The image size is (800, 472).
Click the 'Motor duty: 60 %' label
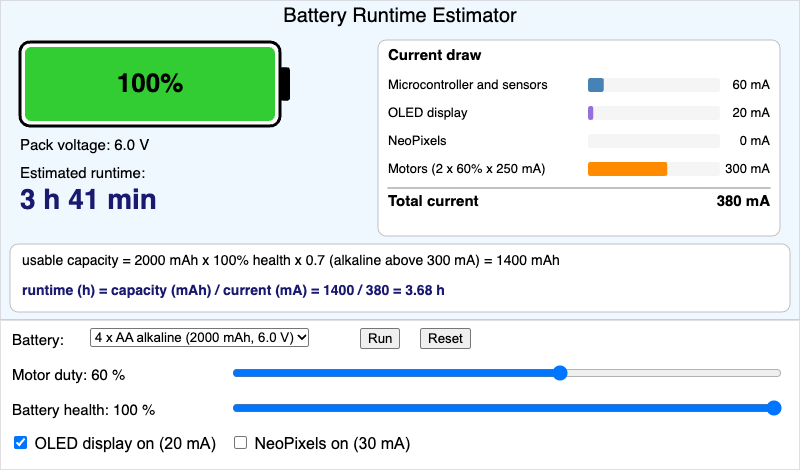tap(68, 376)
